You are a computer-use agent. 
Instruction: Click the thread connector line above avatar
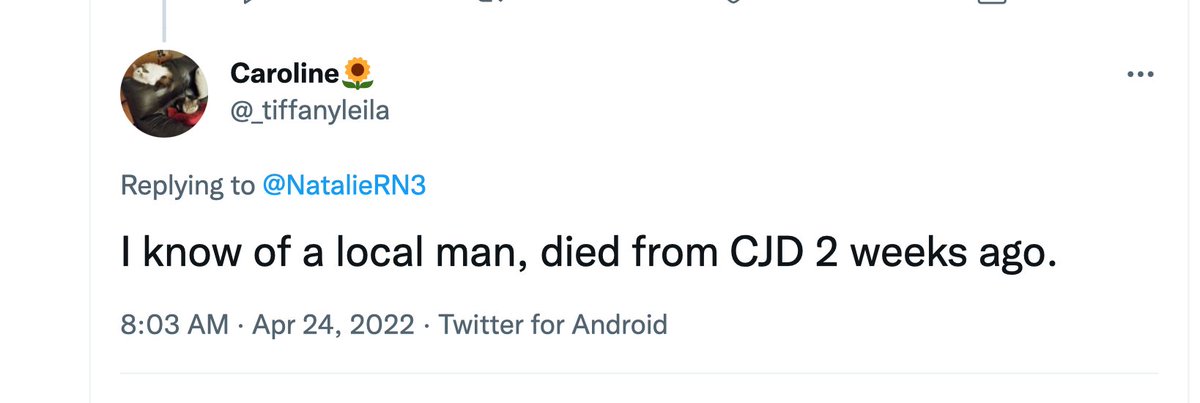pyautogui.click(x=164, y=18)
